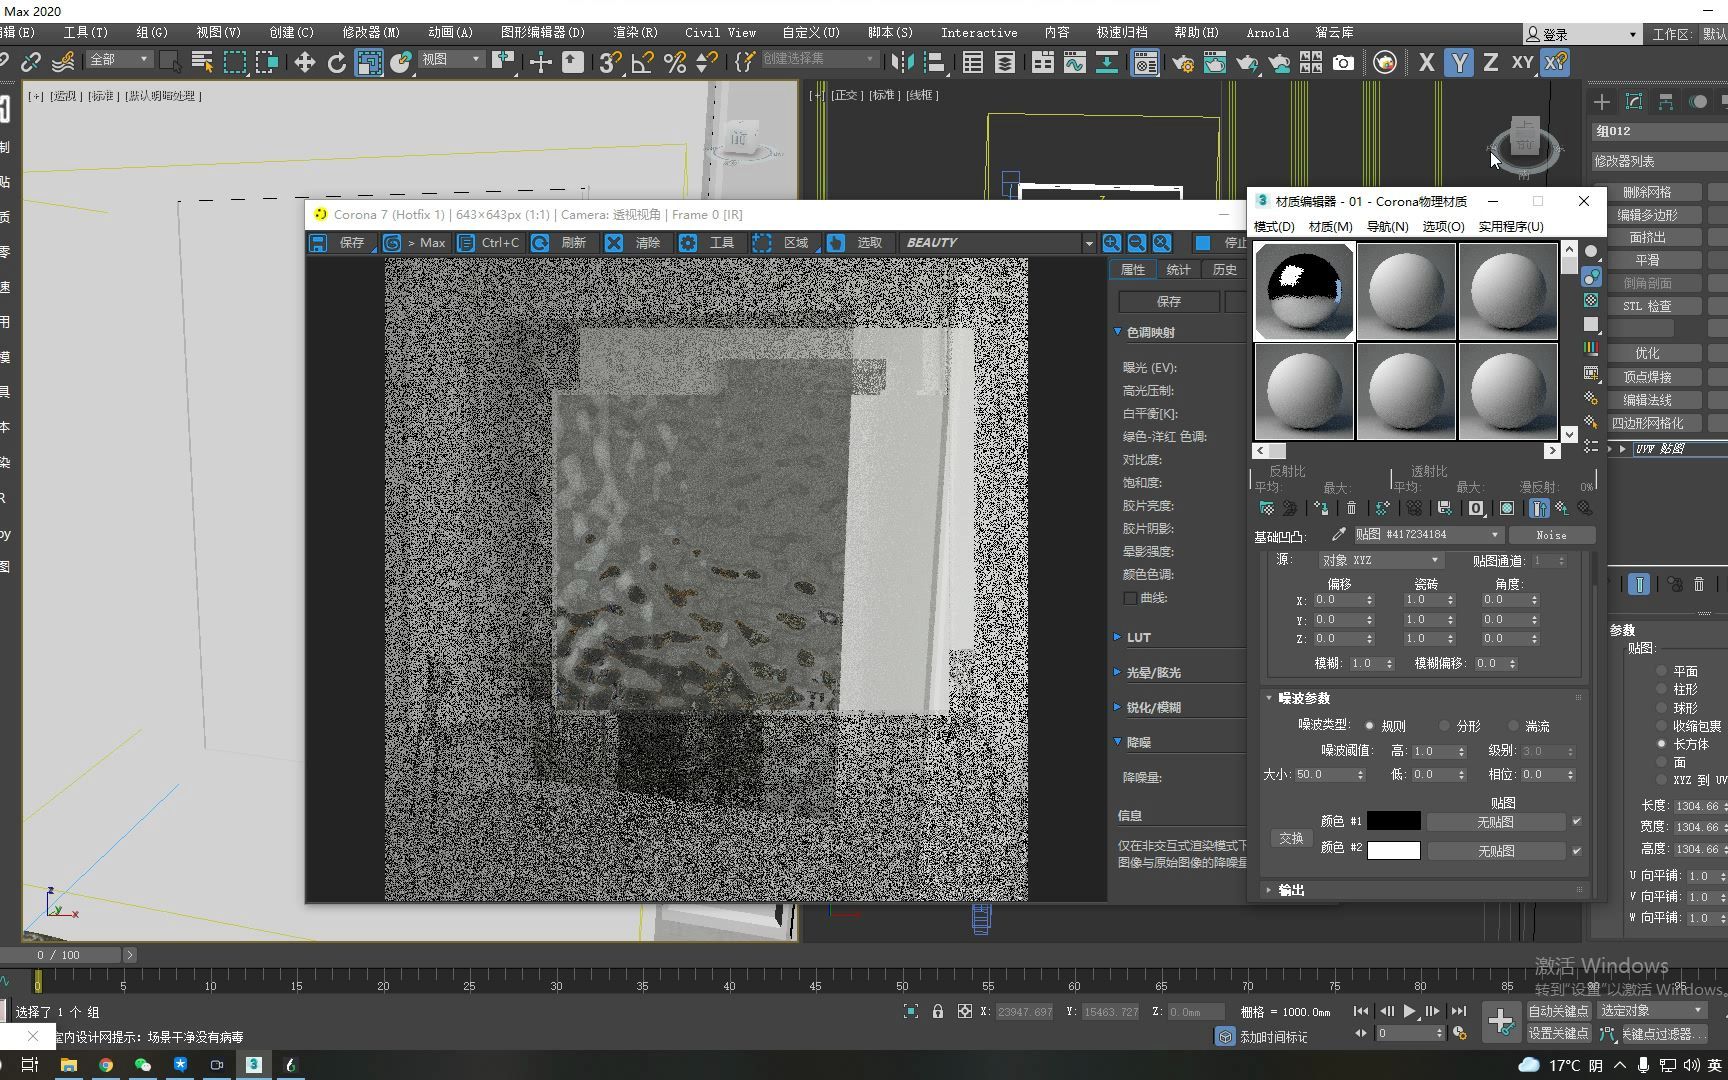This screenshot has height=1080, width=1728.
Task: Select the Fractal (分形) noise type
Action: (1444, 726)
